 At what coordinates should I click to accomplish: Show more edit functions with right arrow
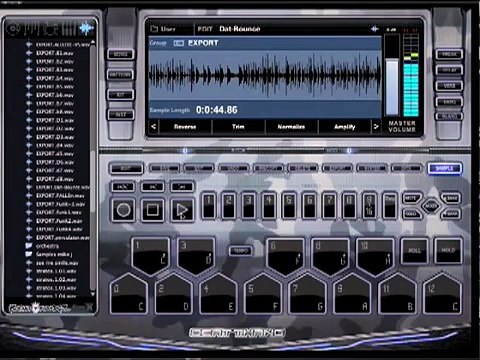(376, 127)
